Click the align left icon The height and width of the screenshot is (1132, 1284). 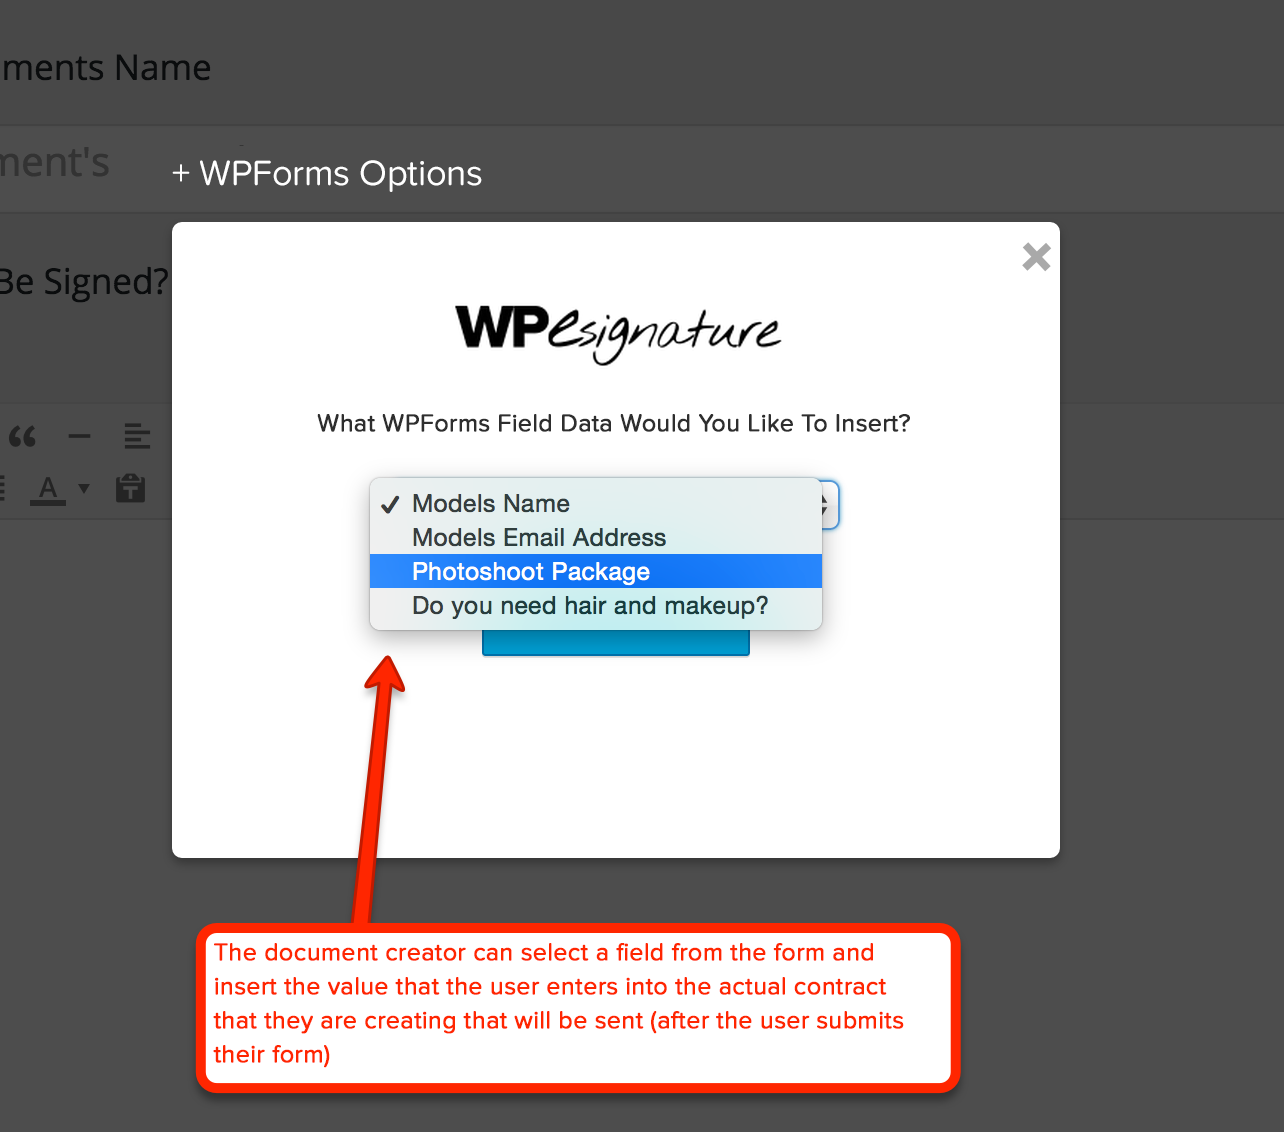(137, 436)
